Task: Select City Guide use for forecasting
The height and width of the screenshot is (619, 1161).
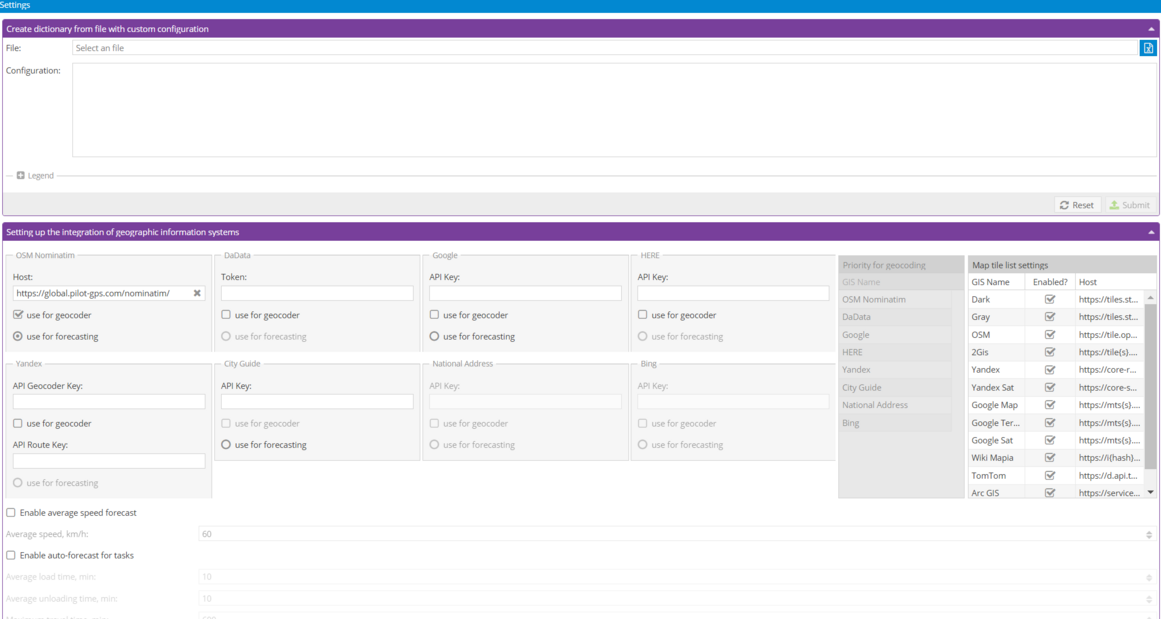Action: [226, 445]
